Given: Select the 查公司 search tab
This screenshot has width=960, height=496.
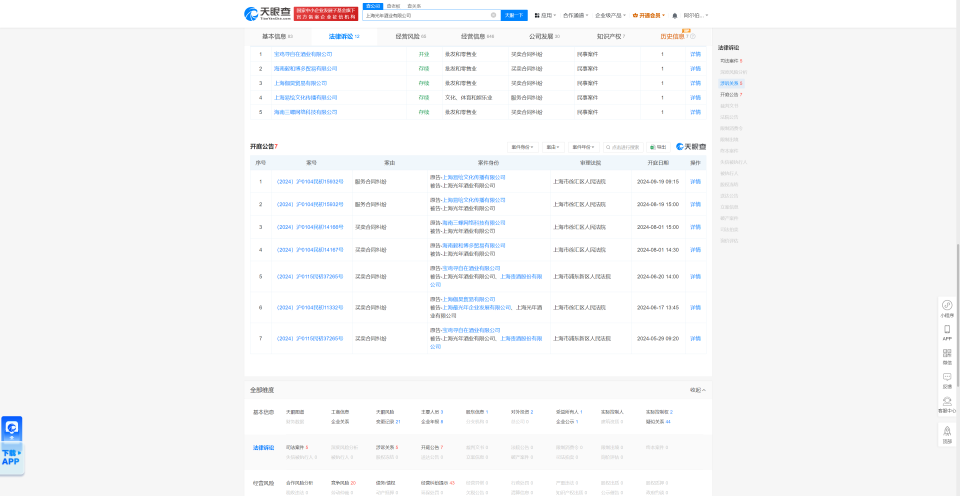Looking at the screenshot, I should 372,6.
